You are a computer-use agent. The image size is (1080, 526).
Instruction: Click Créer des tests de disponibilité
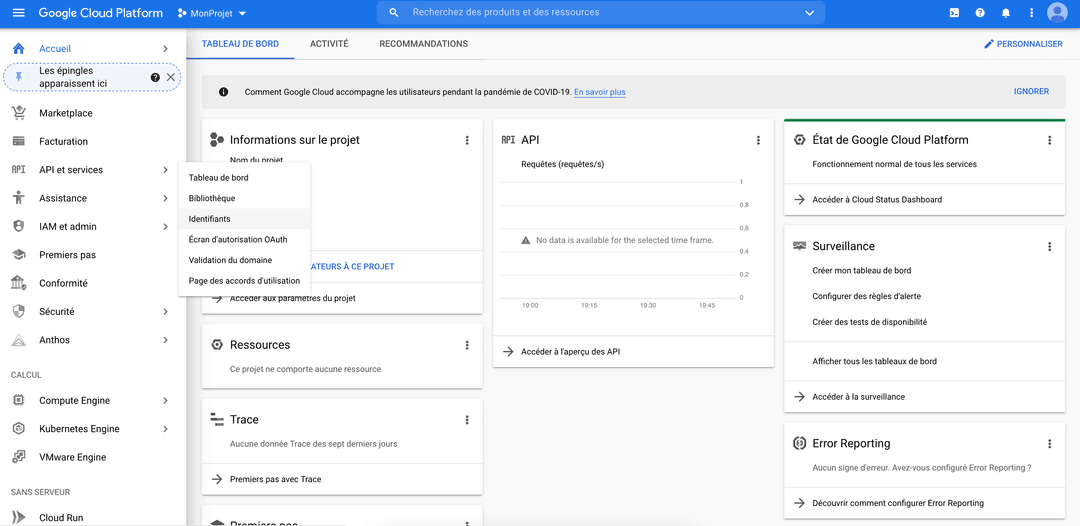point(870,322)
